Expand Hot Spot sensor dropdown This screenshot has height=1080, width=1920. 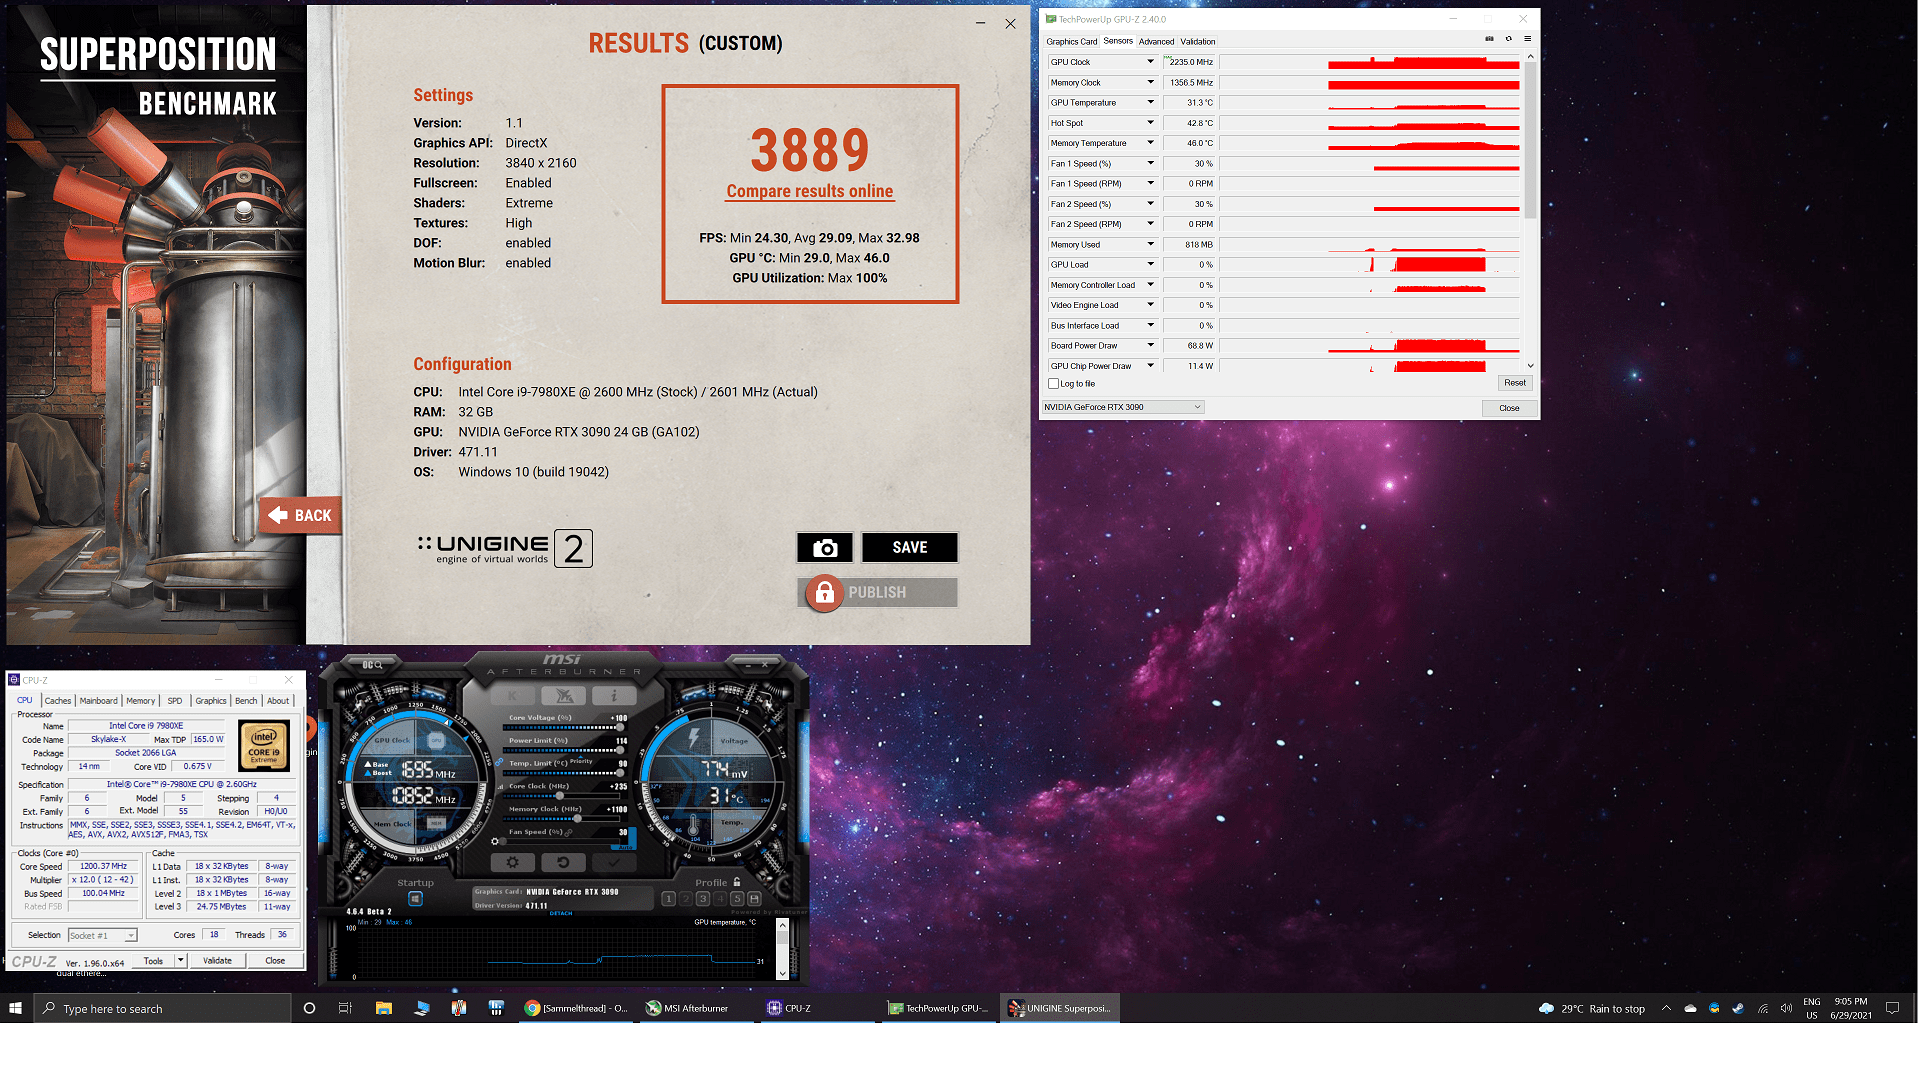pos(1150,123)
